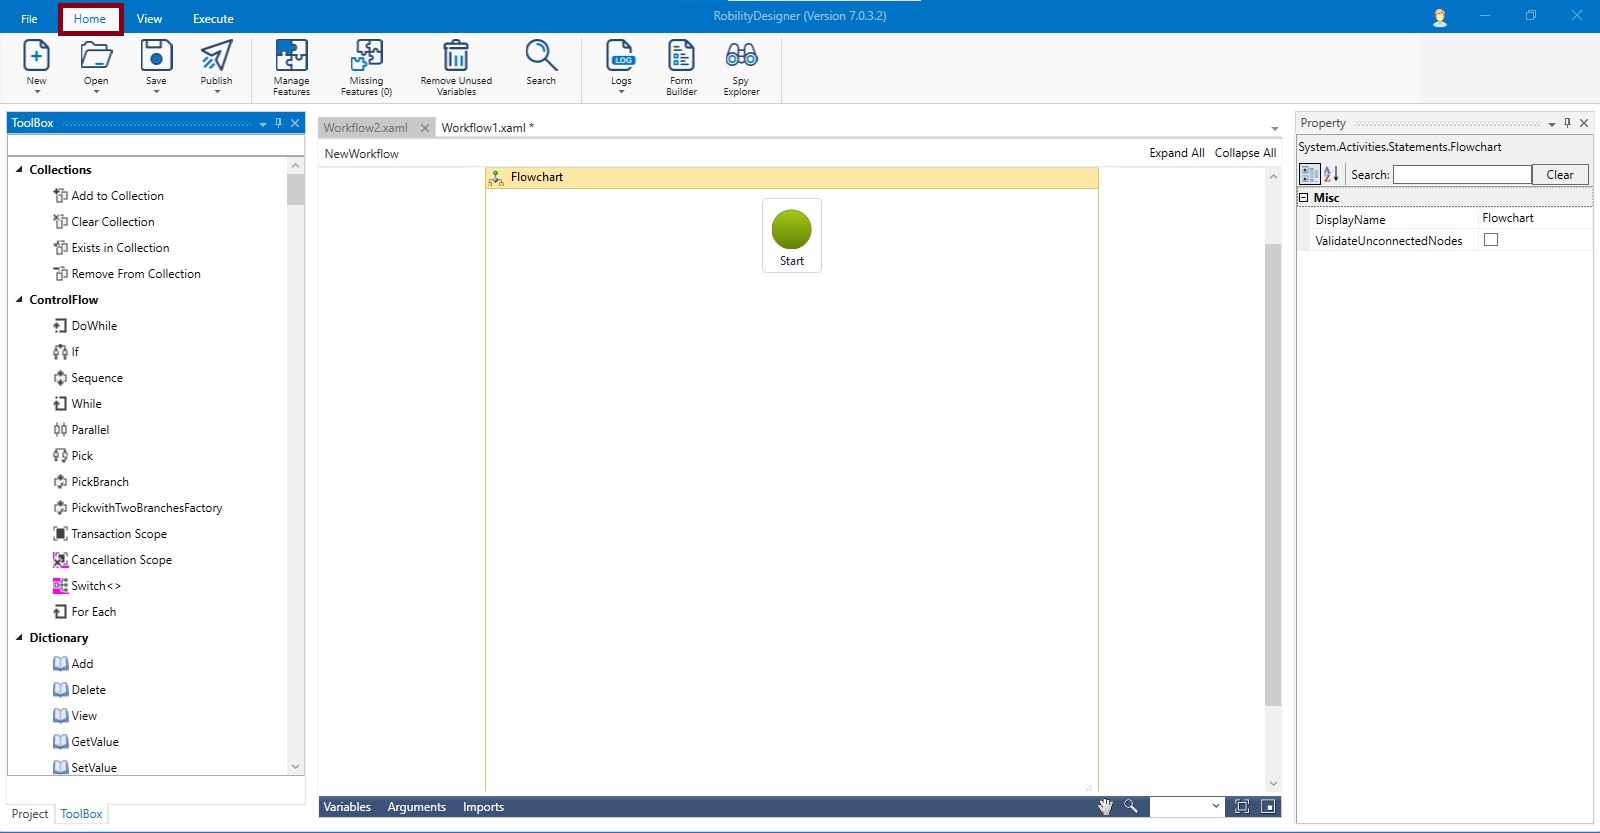Click the Search magnifier in ribbon
This screenshot has width=1600, height=833.
541,57
